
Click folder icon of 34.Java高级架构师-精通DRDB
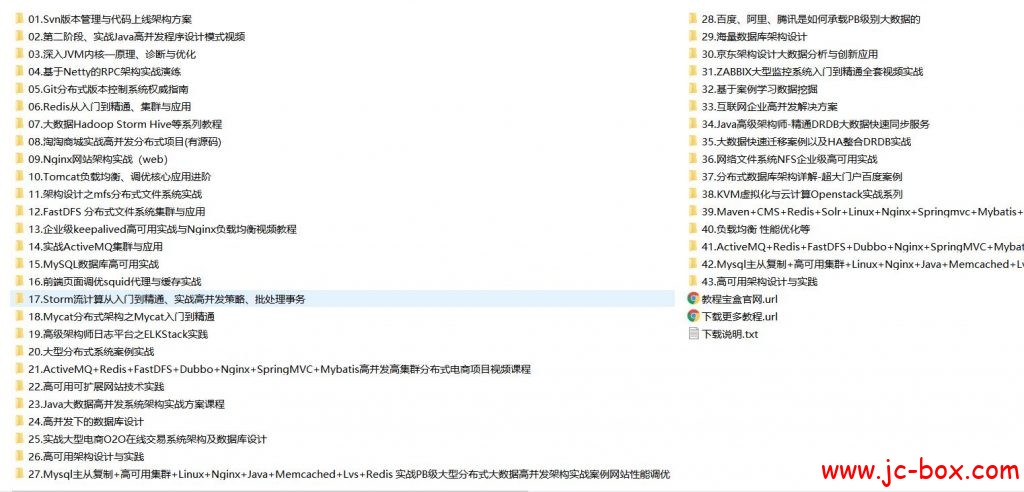pyautogui.click(x=693, y=124)
